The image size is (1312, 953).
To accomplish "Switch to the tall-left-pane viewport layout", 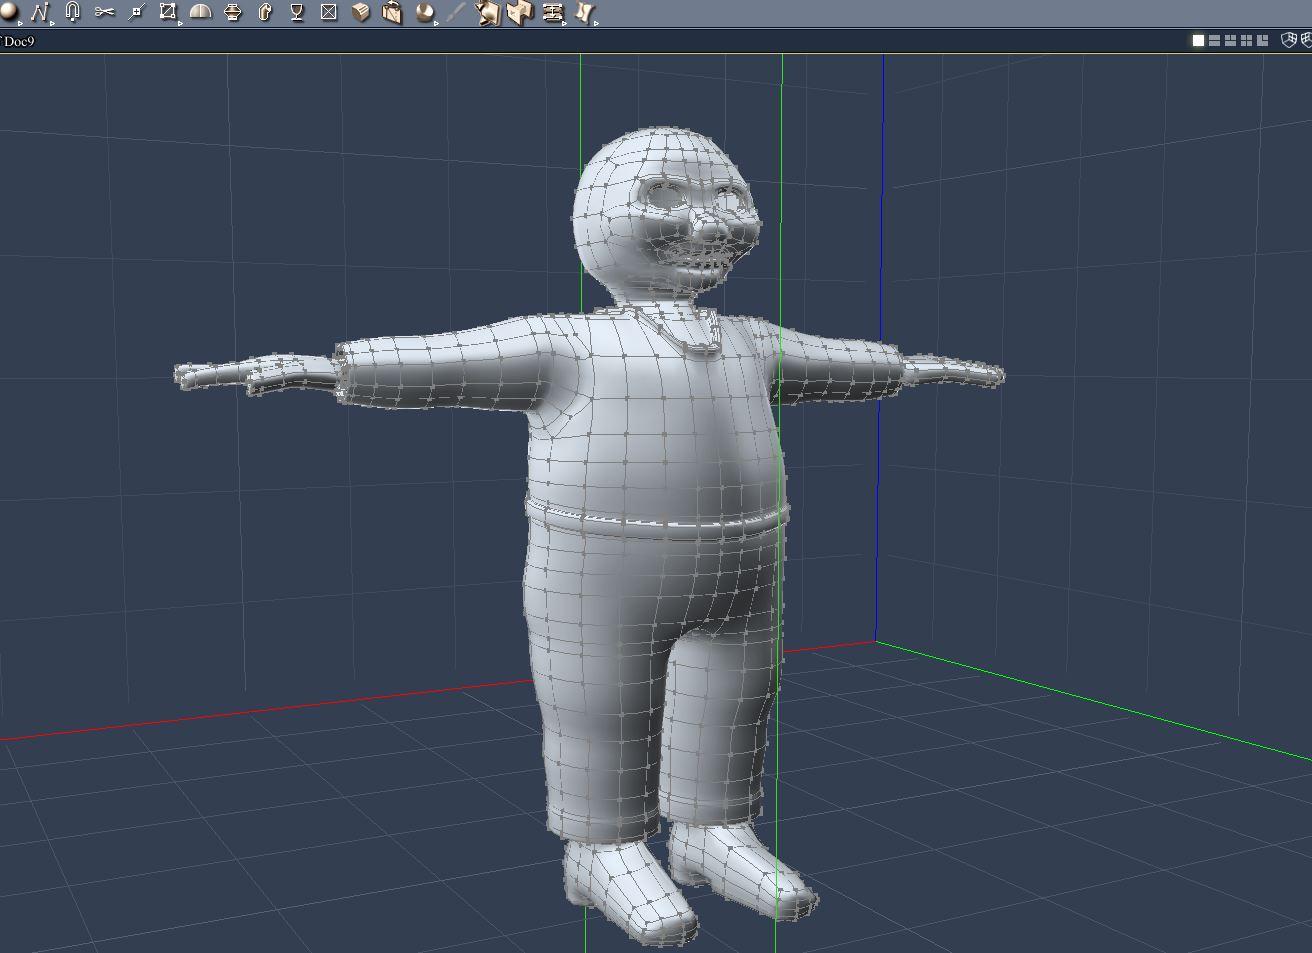I will tap(1262, 41).
